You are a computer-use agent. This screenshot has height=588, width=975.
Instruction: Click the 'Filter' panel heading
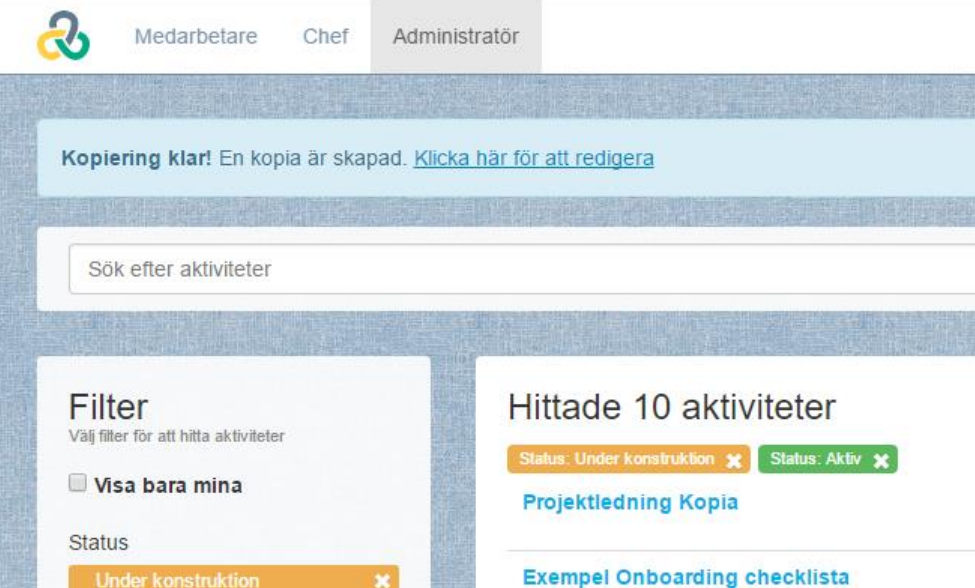(x=108, y=407)
